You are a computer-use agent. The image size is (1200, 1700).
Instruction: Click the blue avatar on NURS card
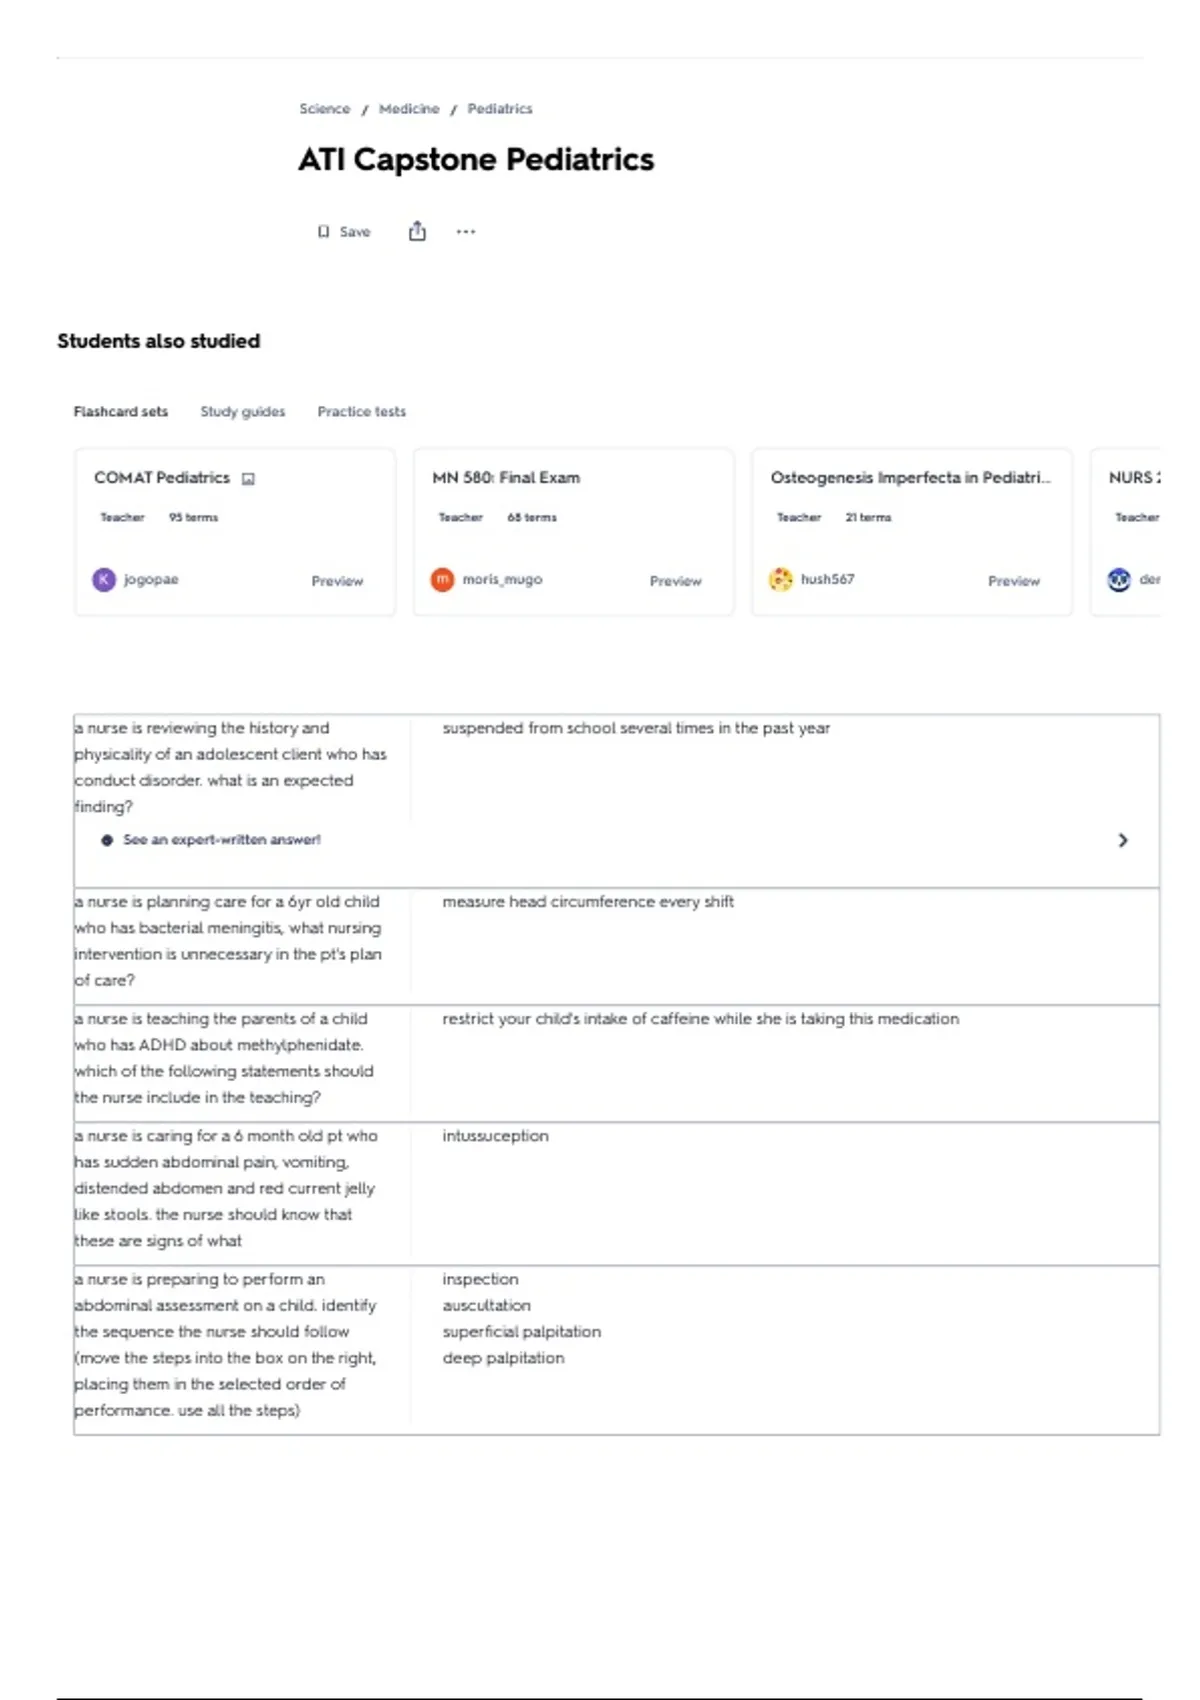(x=1119, y=579)
